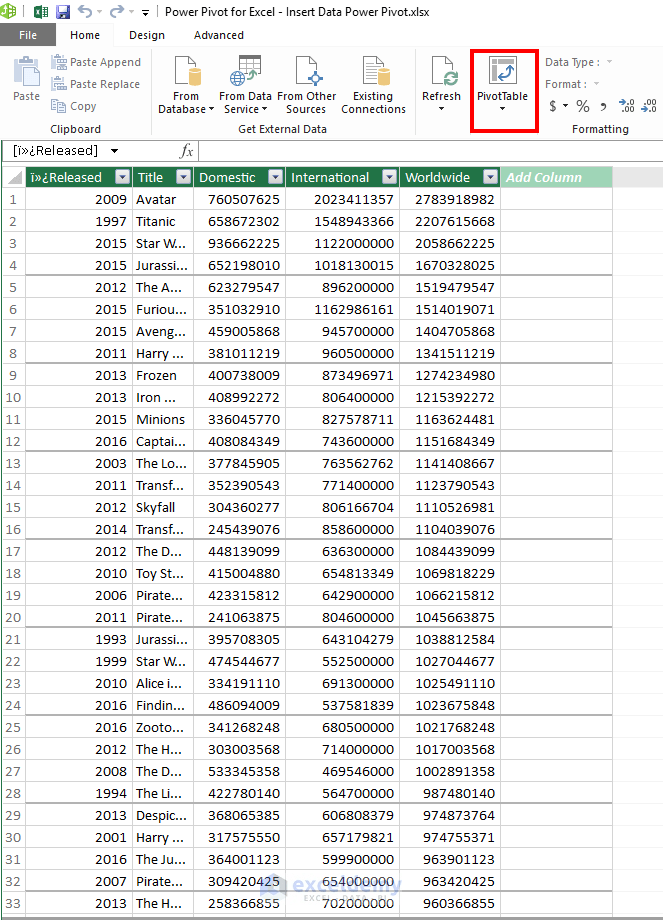Click the Minions title cell

(x=163, y=420)
